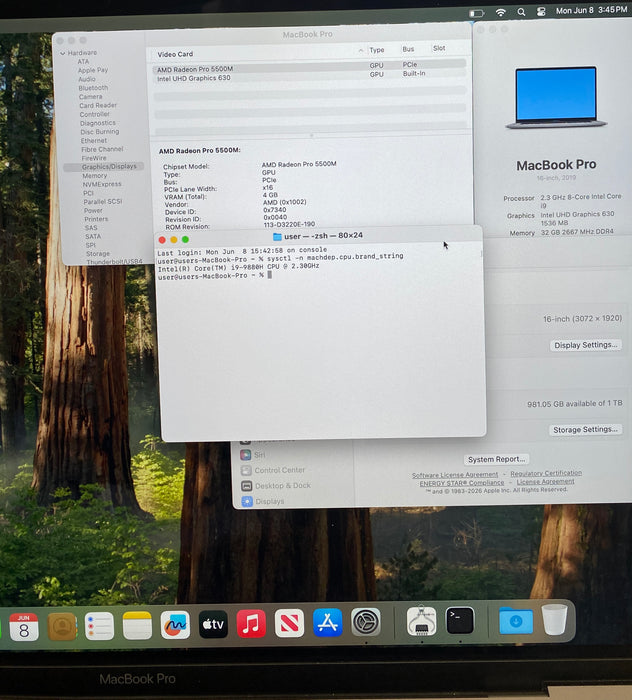Open the Downloads folder in the Dock
This screenshot has height=700, width=632.
point(516,621)
